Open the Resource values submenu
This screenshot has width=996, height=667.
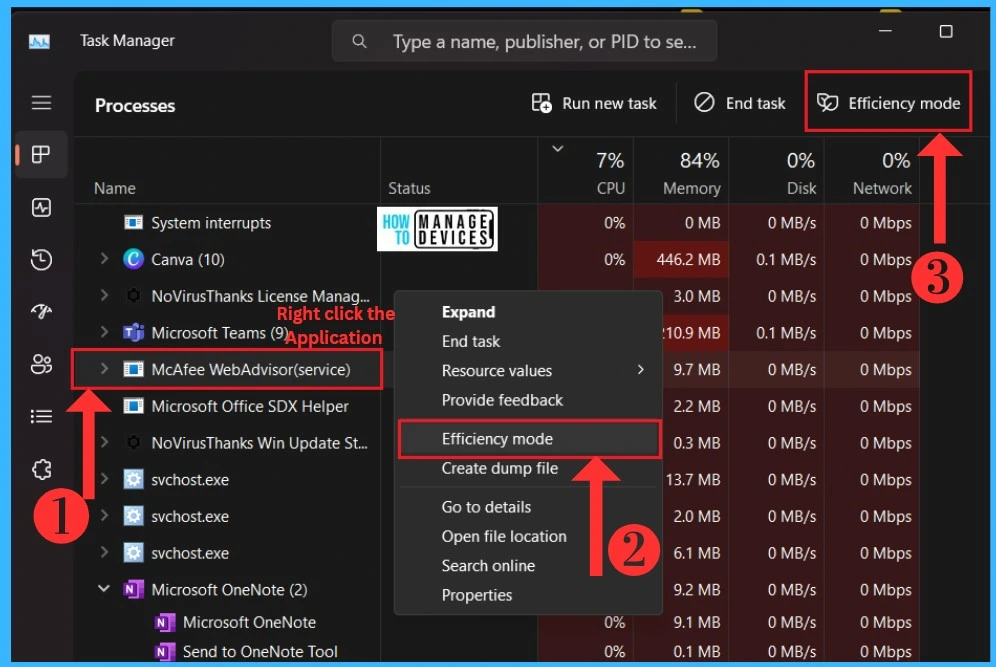[x=528, y=370]
